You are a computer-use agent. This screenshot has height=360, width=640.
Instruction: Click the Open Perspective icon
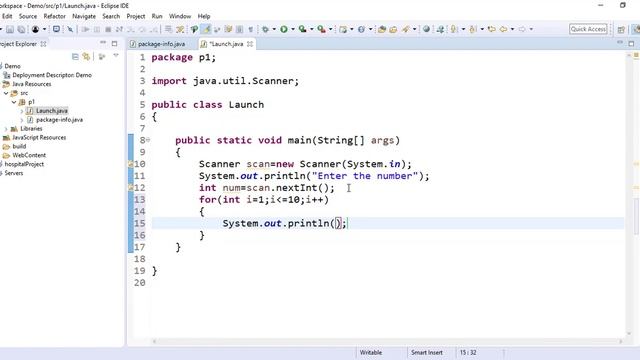(621, 29)
